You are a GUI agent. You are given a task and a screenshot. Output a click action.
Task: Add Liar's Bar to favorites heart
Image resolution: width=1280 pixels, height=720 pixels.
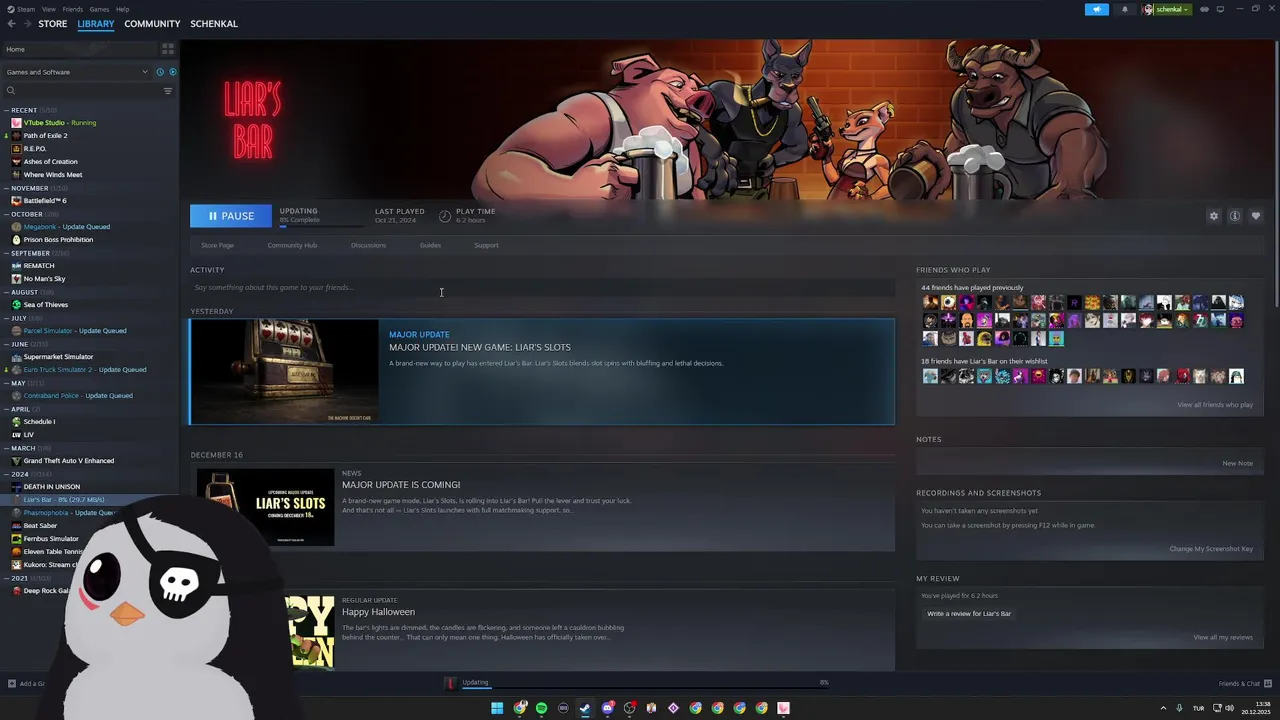pyautogui.click(x=1256, y=216)
